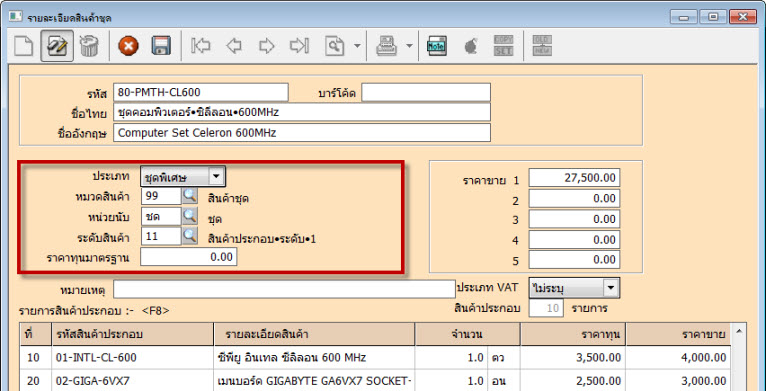Click cost cell 2,500.00

[573, 381]
